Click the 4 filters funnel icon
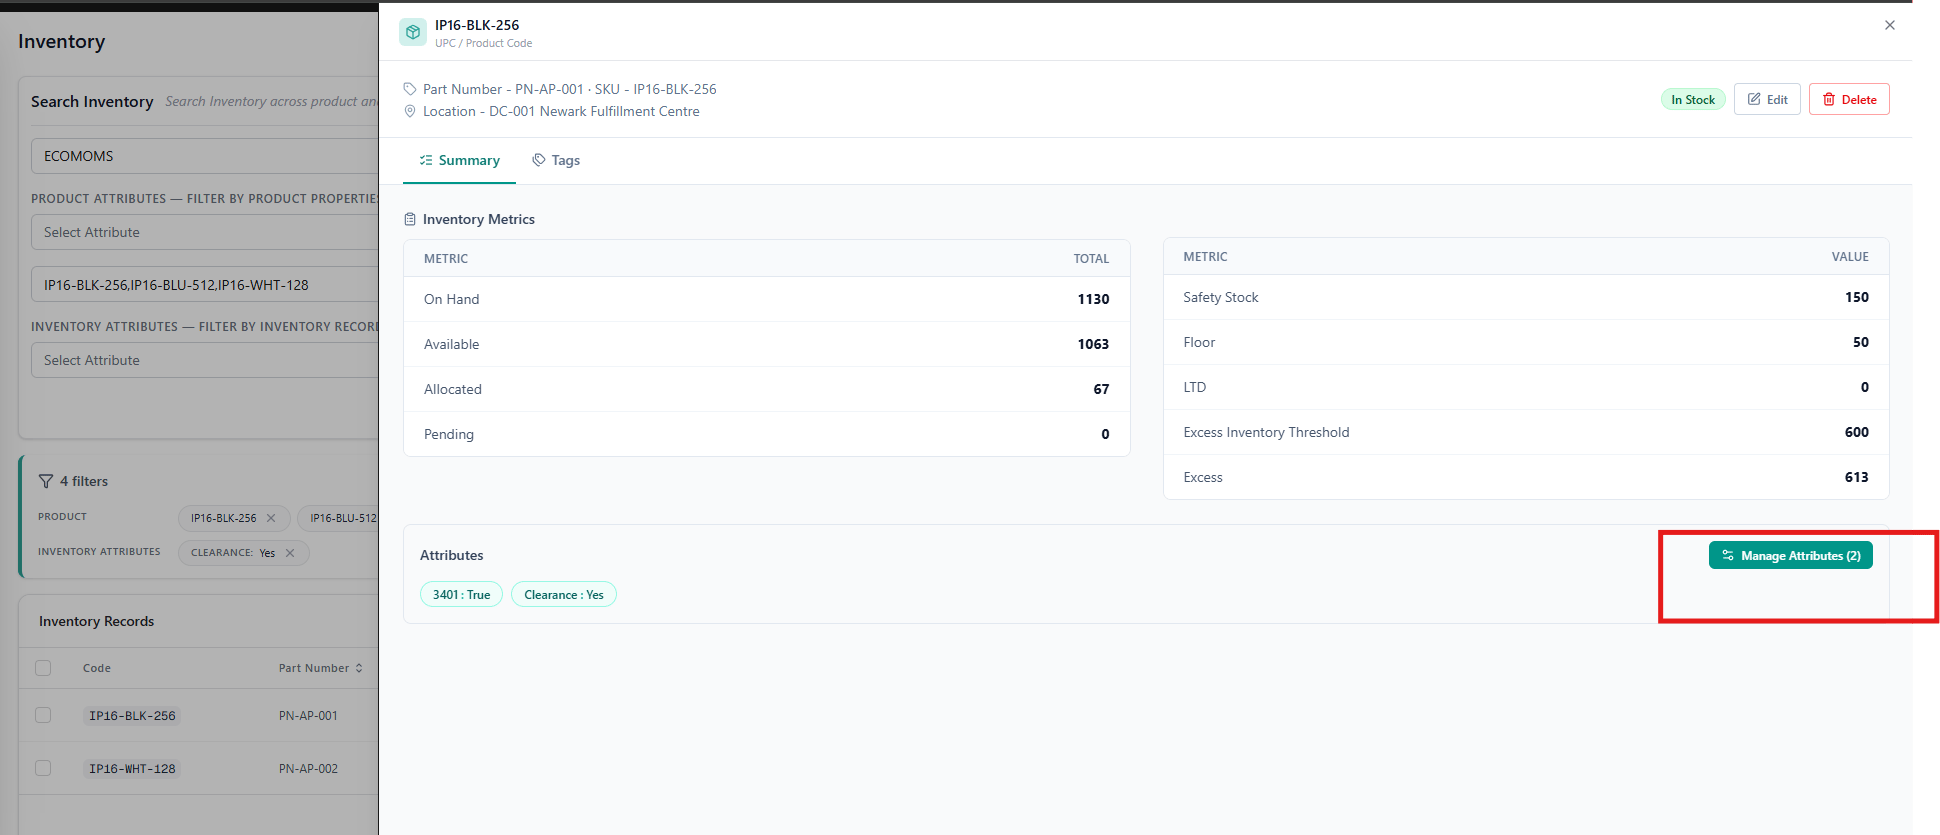This screenshot has width=1940, height=835. (46, 481)
